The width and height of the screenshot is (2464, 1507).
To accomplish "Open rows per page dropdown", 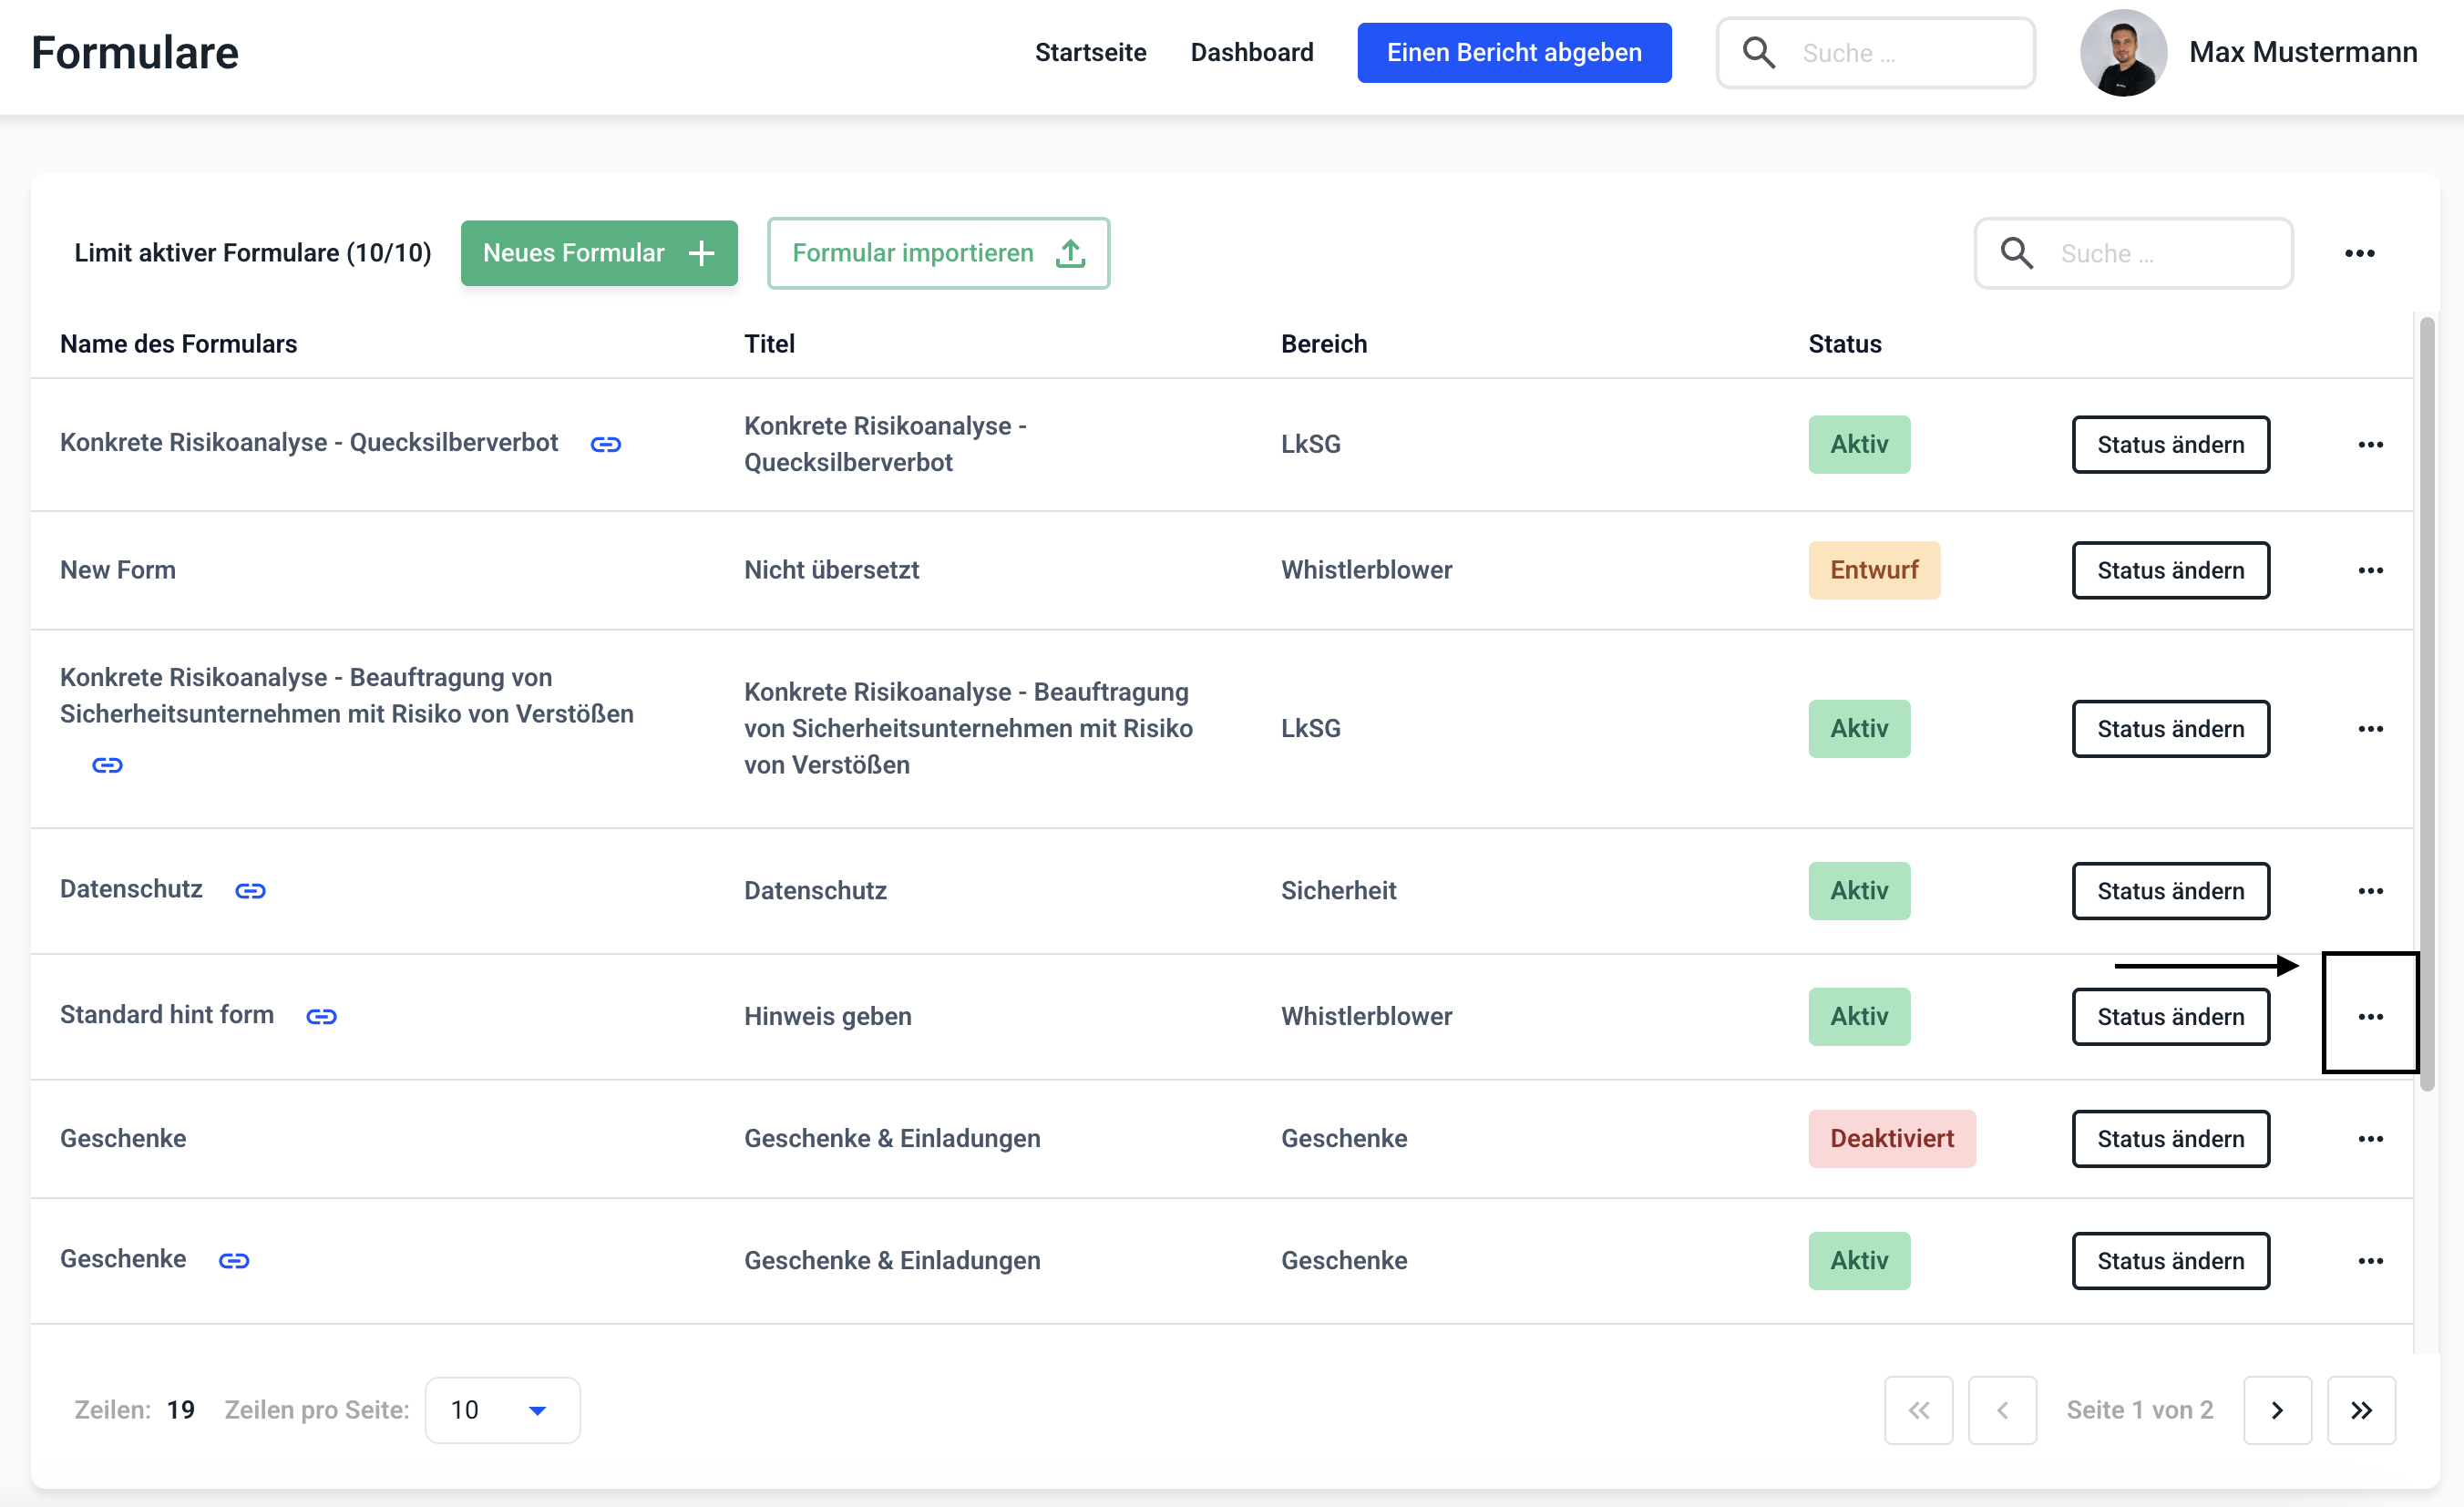I will [502, 1409].
